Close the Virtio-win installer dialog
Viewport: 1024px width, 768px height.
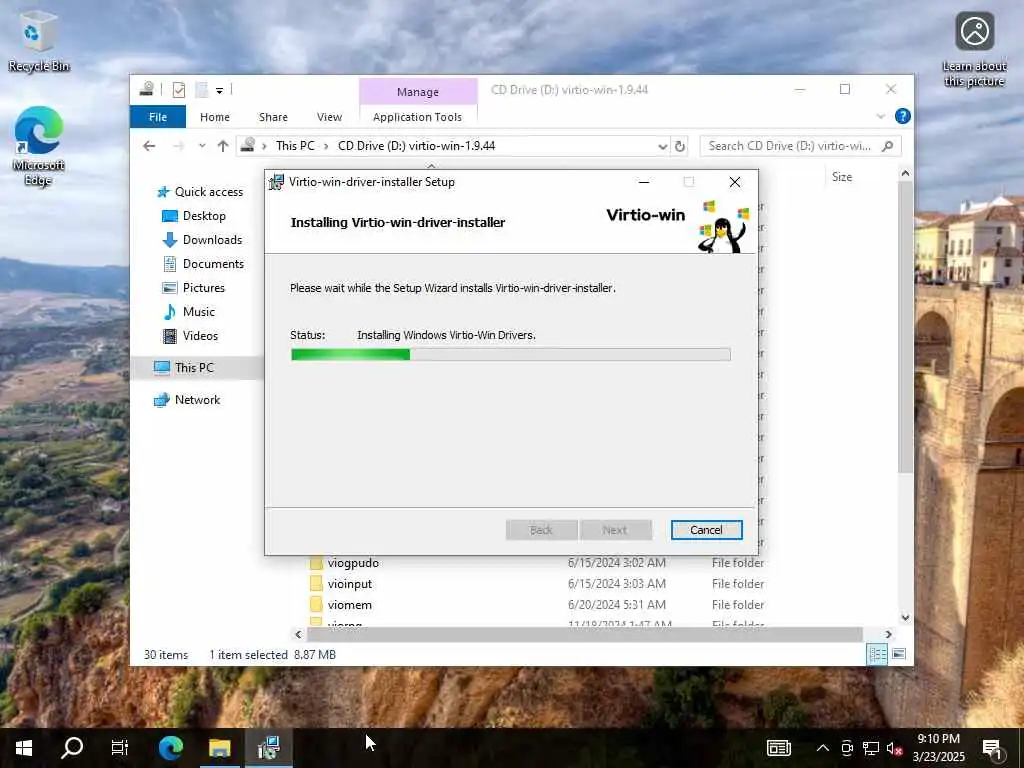point(735,182)
